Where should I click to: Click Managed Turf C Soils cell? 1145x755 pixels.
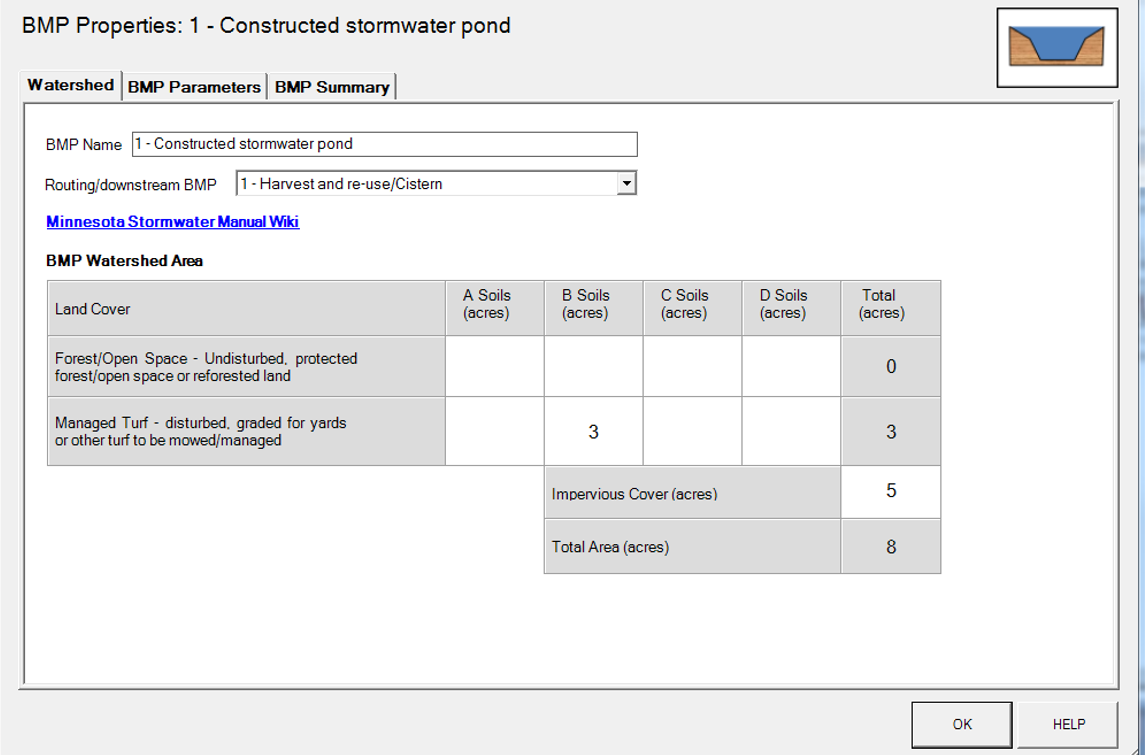692,432
